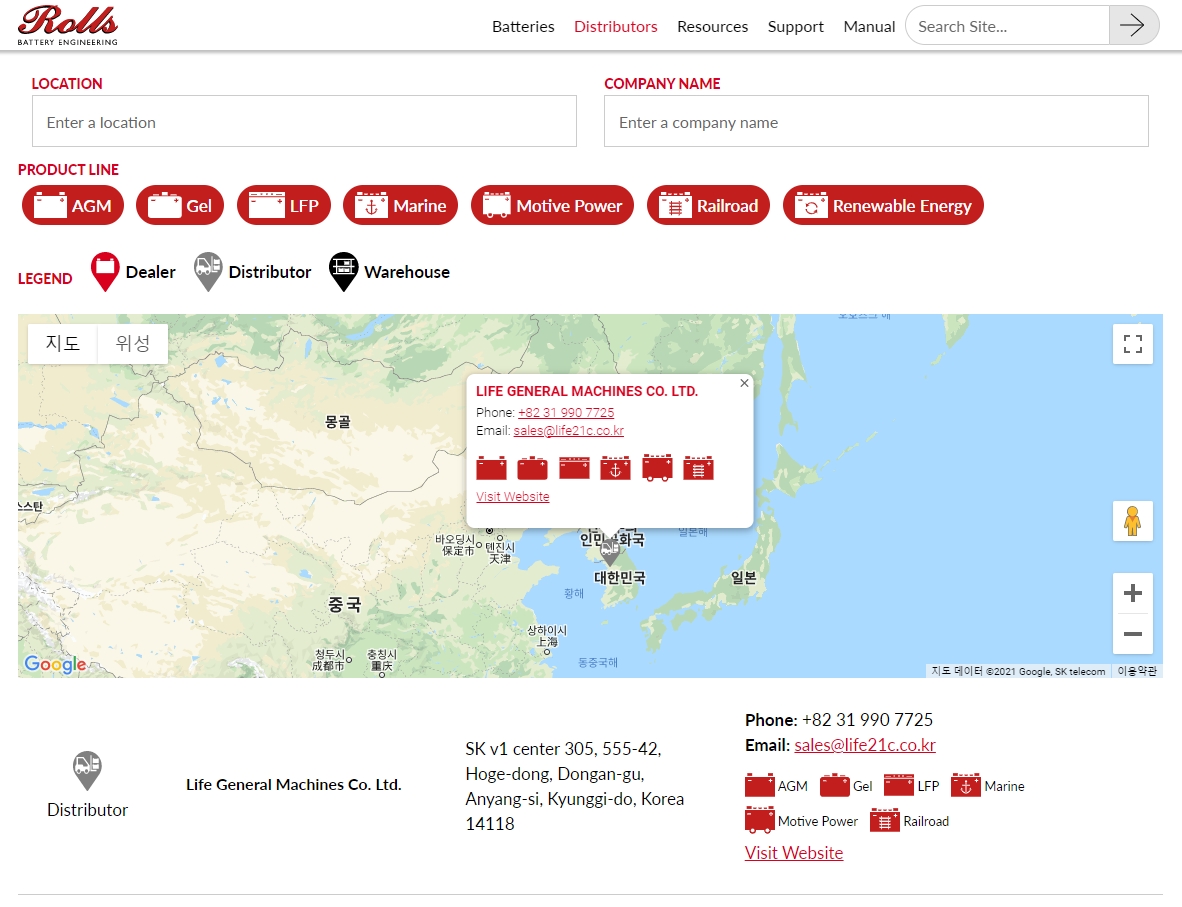Open the Batteries menu
This screenshot has width=1182, height=907.
523,26
